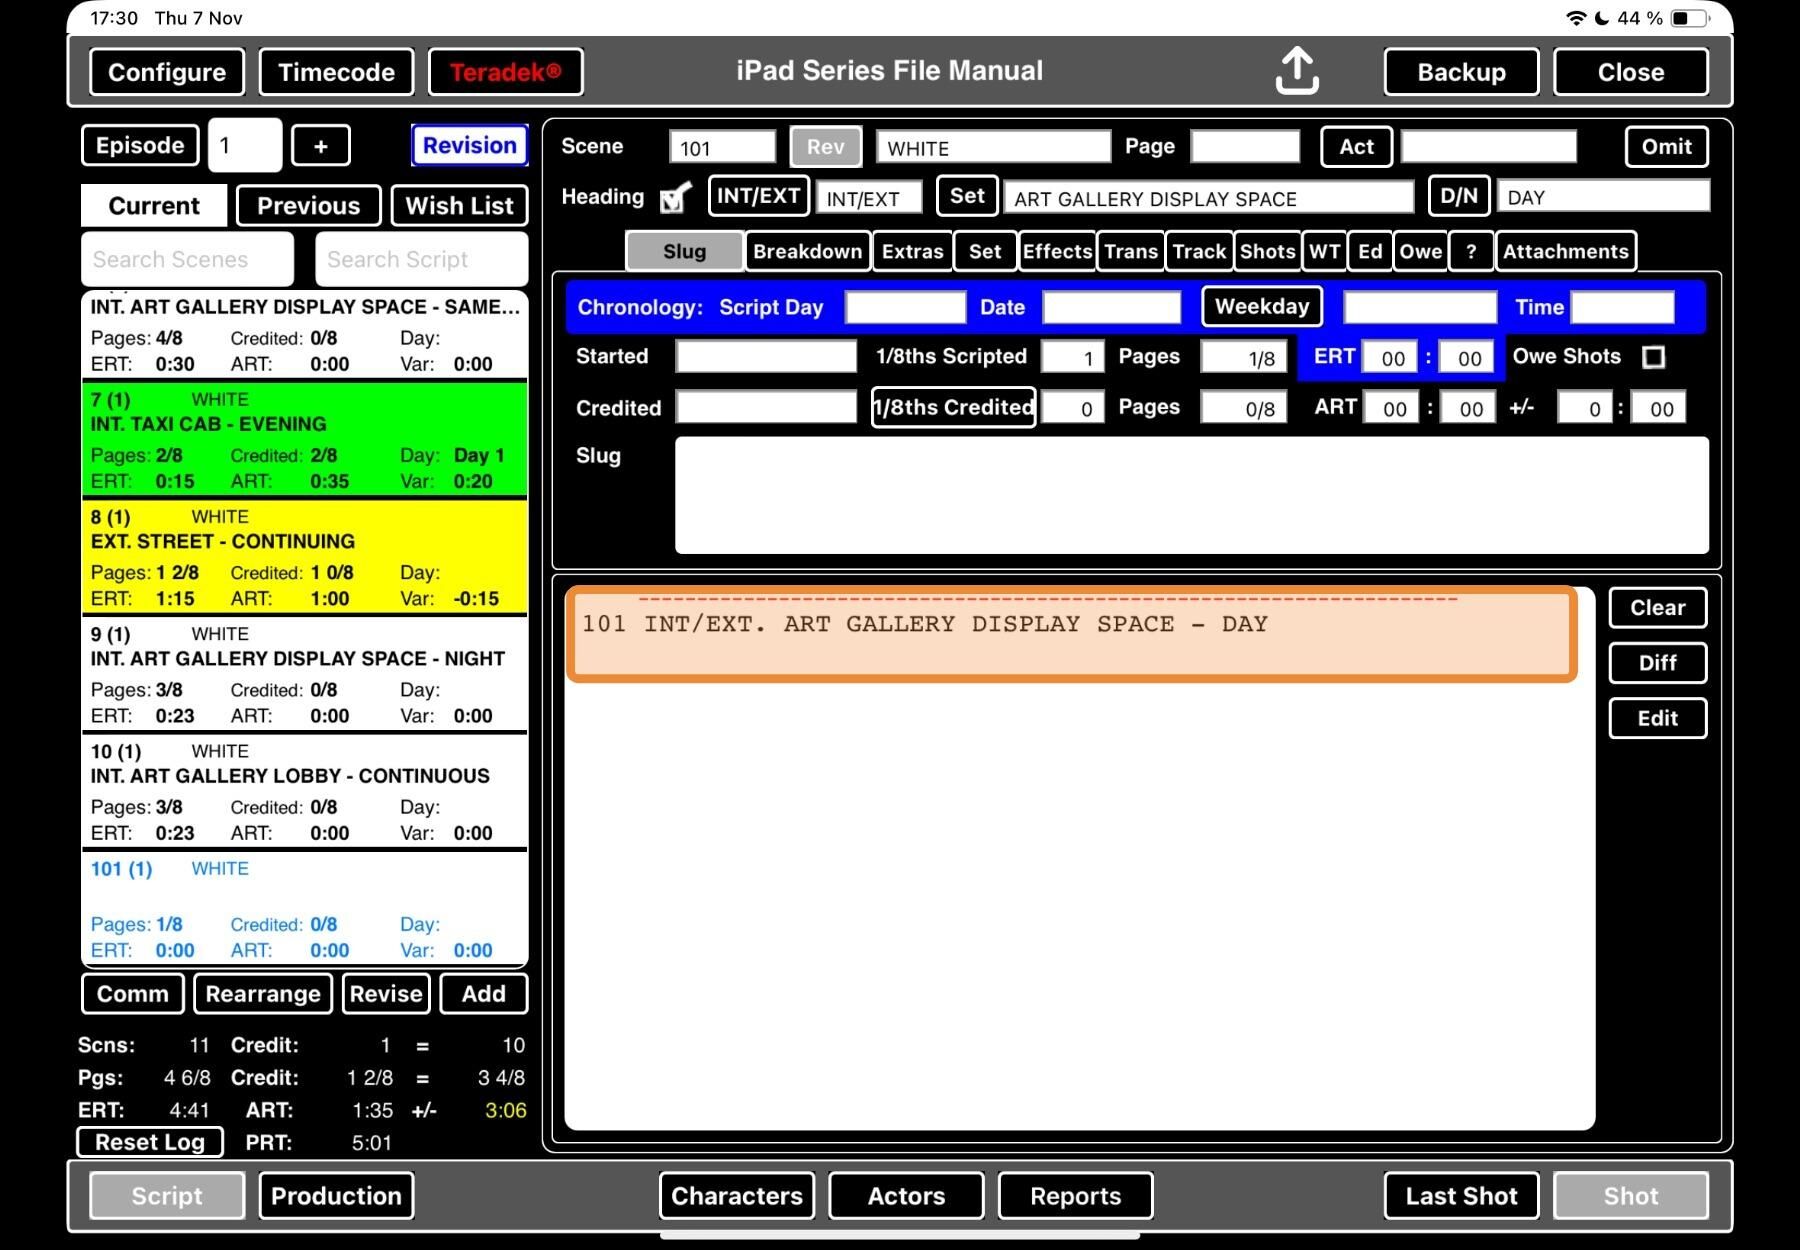Select green scene 7 INT. TAXI CAB

[304, 439]
